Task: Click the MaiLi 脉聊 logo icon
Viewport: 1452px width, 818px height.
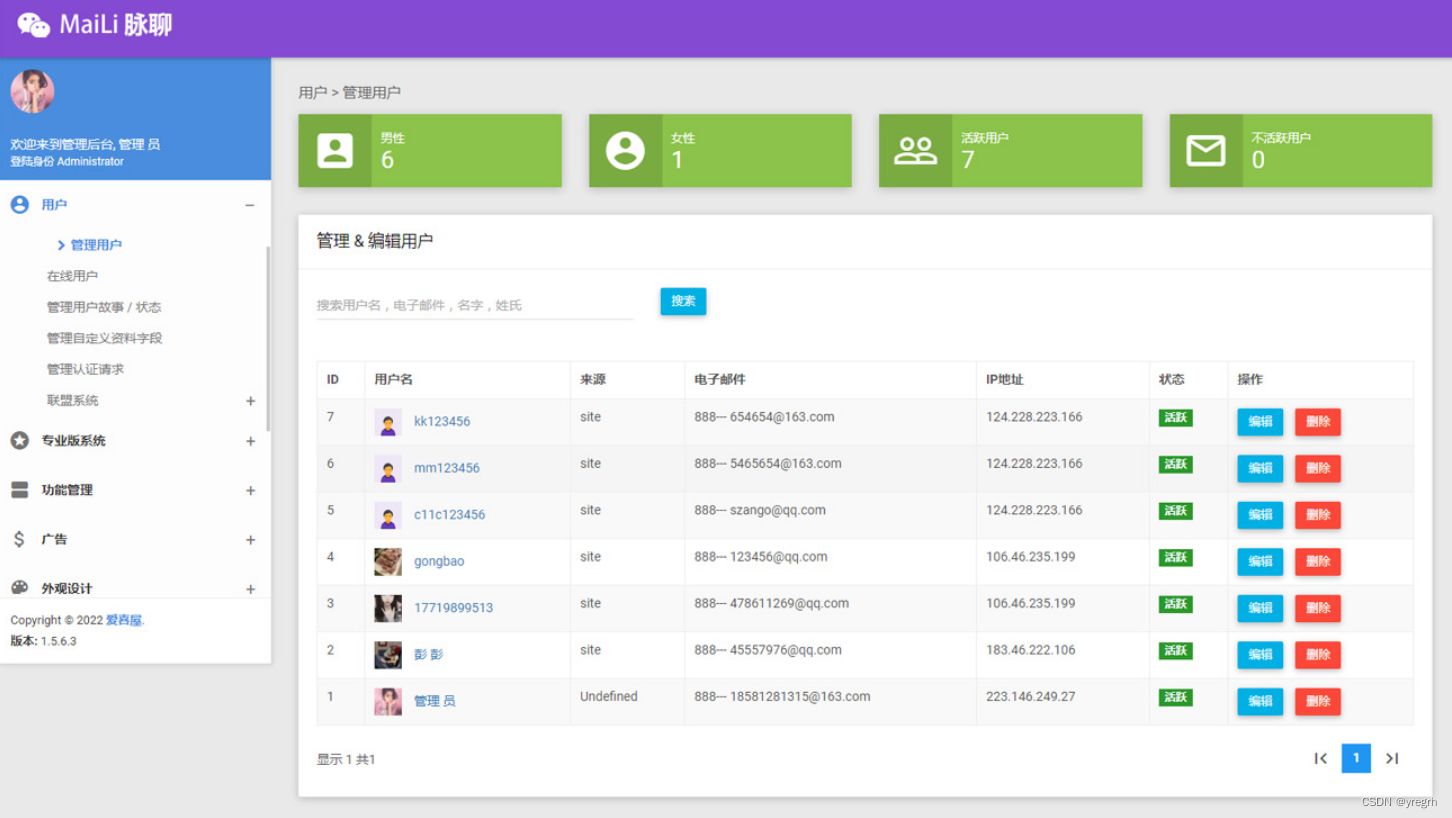Action: click(x=34, y=24)
